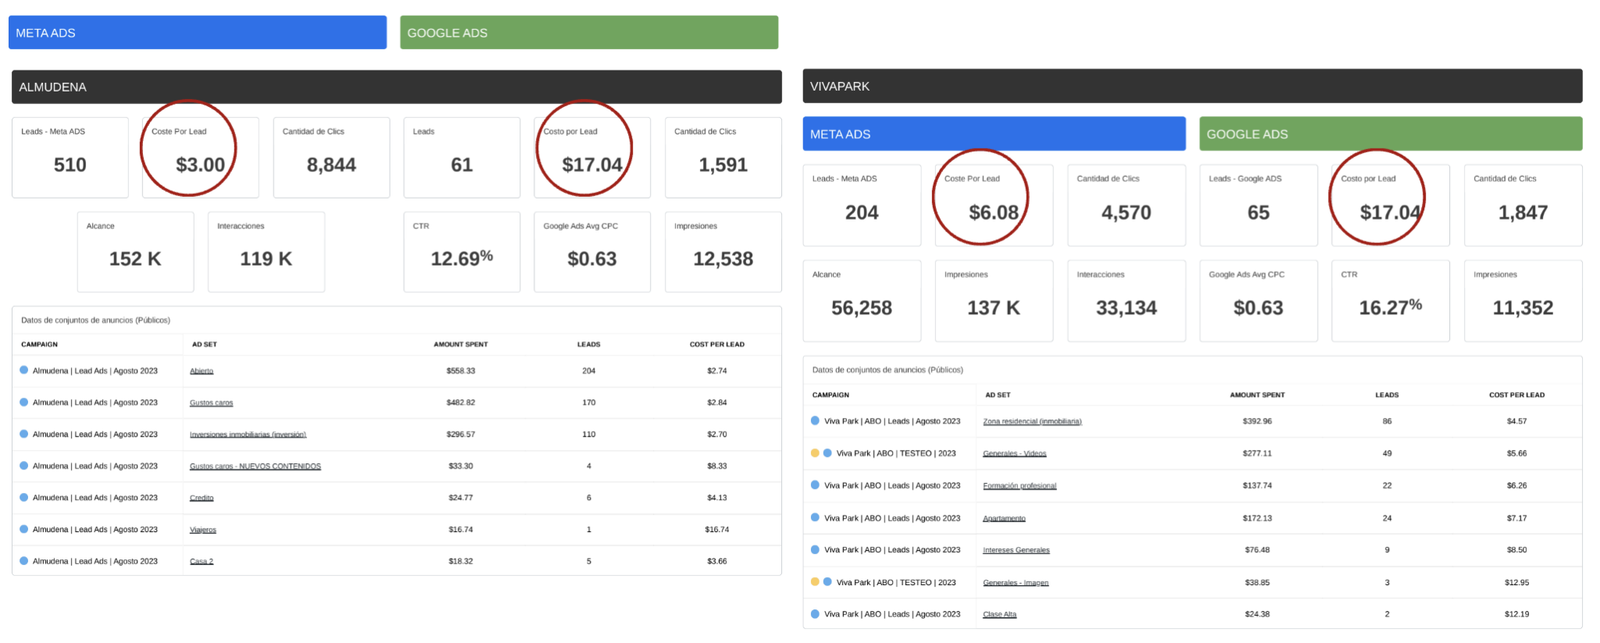The width and height of the screenshot is (1600, 643).
Task: Select the META ADS bar under VIVAPARK
Action: 994,134
